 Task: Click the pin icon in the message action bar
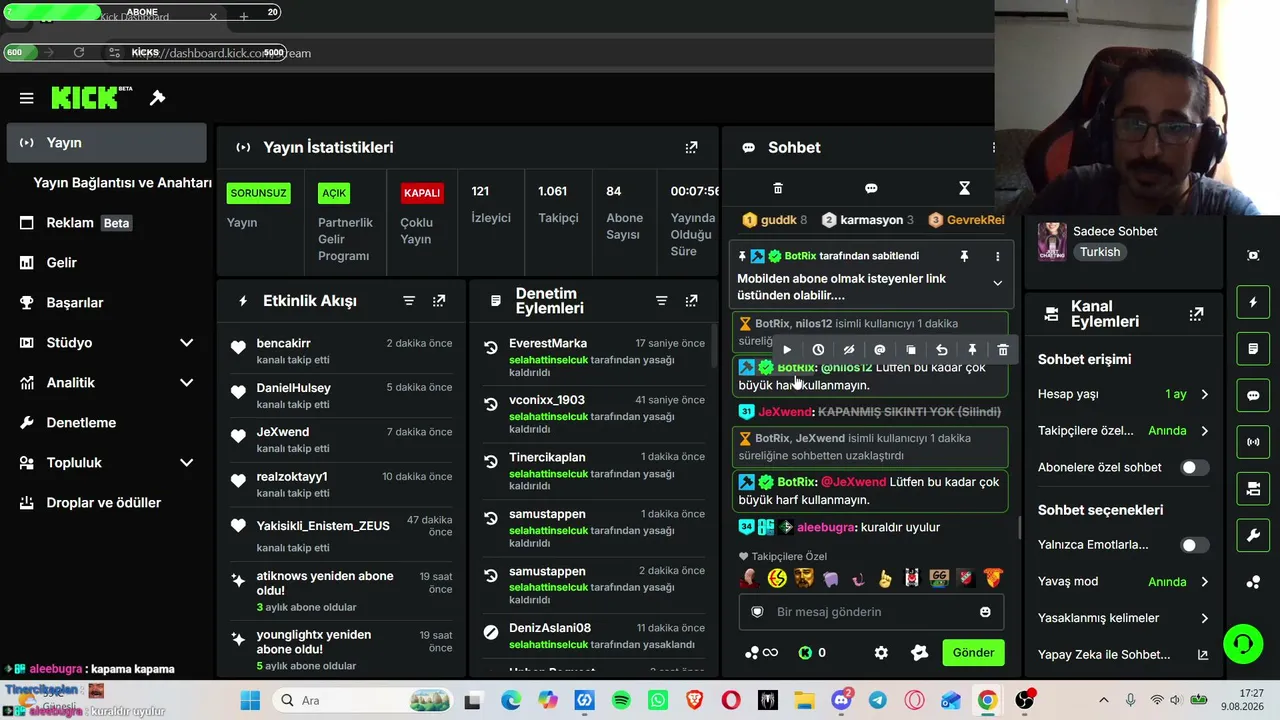tap(972, 350)
